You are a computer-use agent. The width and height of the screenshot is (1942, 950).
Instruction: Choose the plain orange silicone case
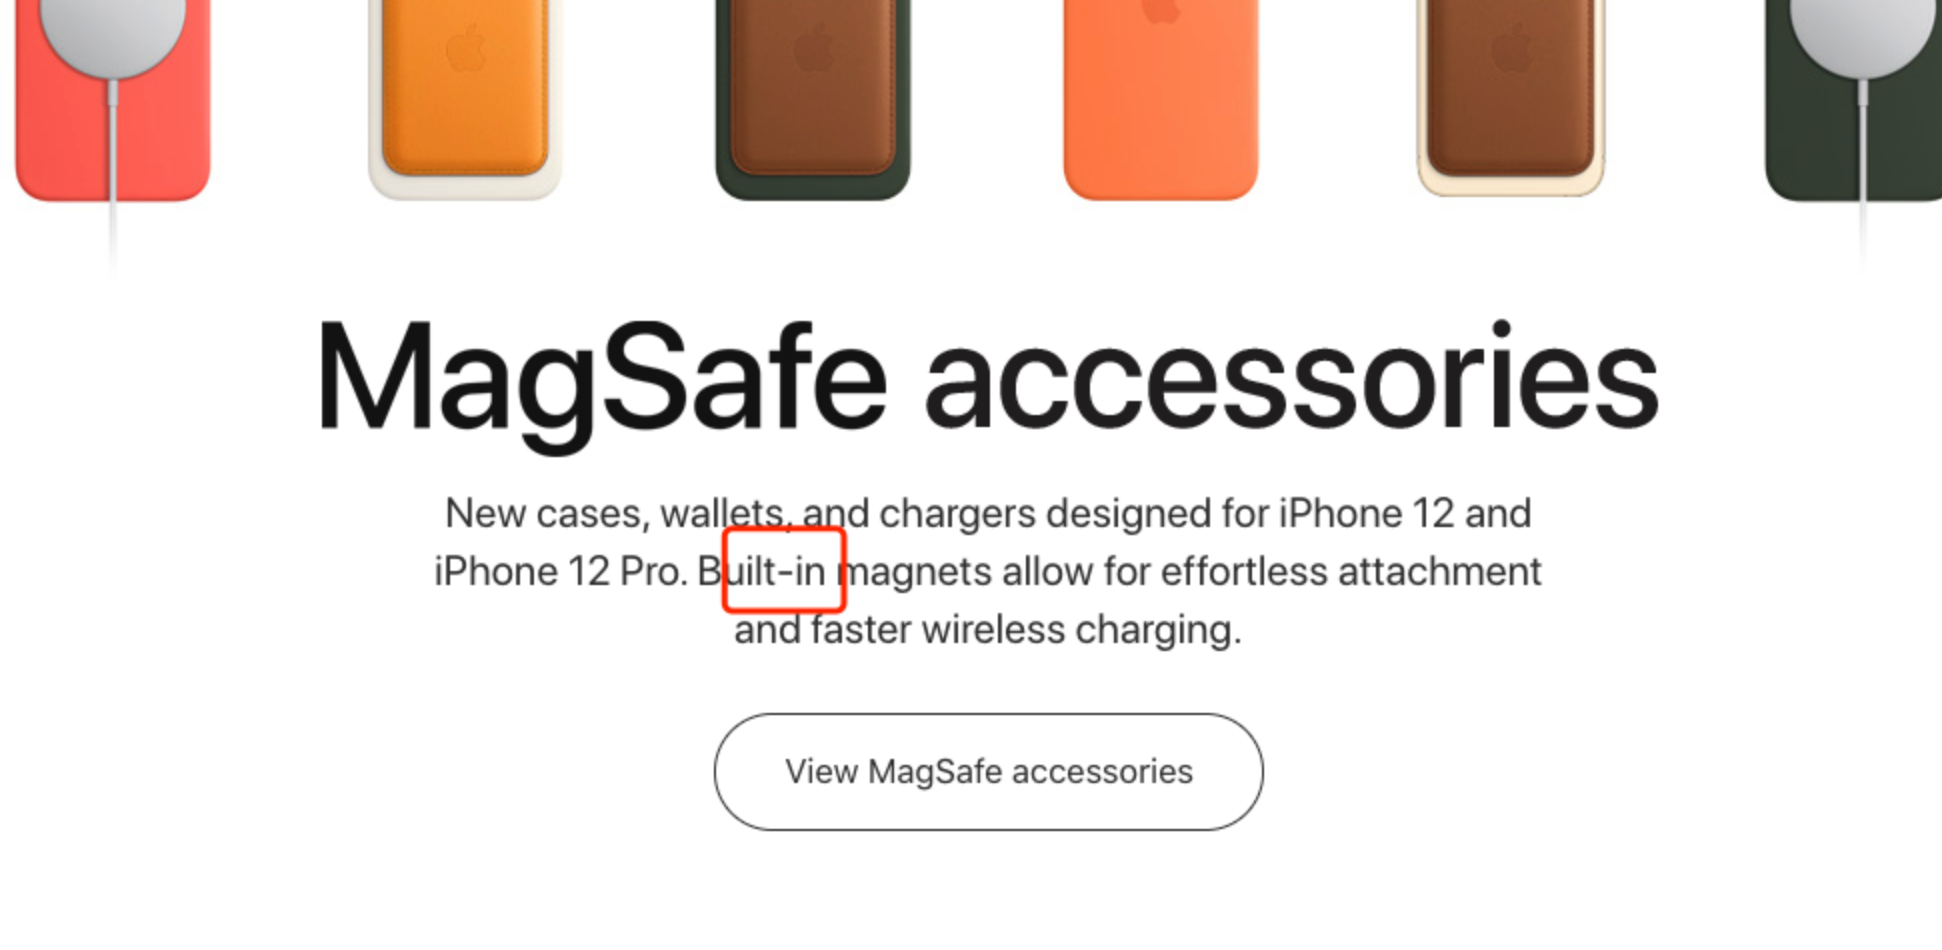point(1161,100)
